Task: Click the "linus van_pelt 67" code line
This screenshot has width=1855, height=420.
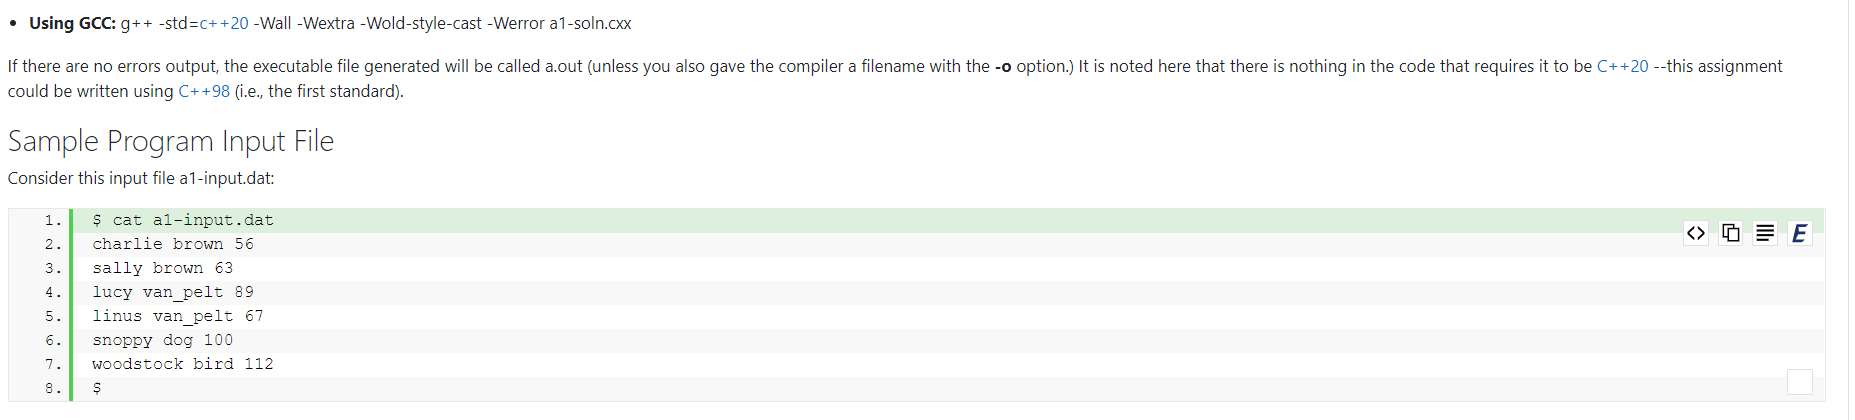Action: coord(178,316)
